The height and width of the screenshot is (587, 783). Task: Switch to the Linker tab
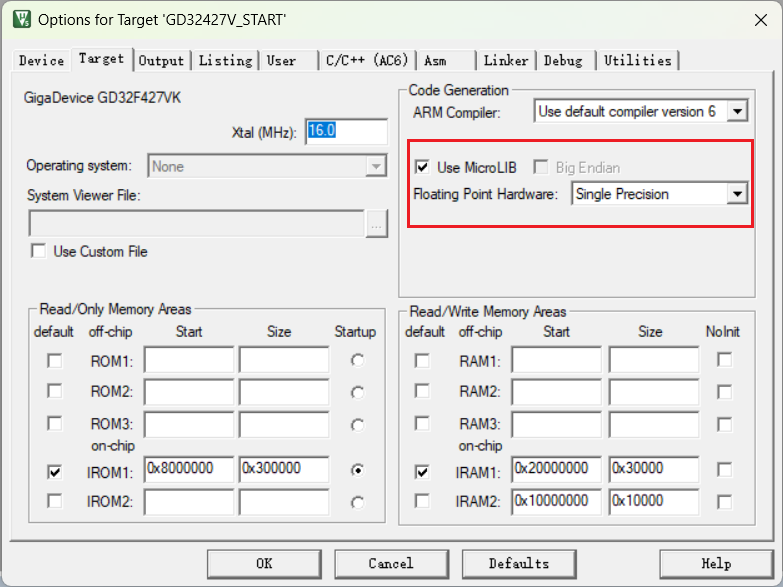[506, 61]
